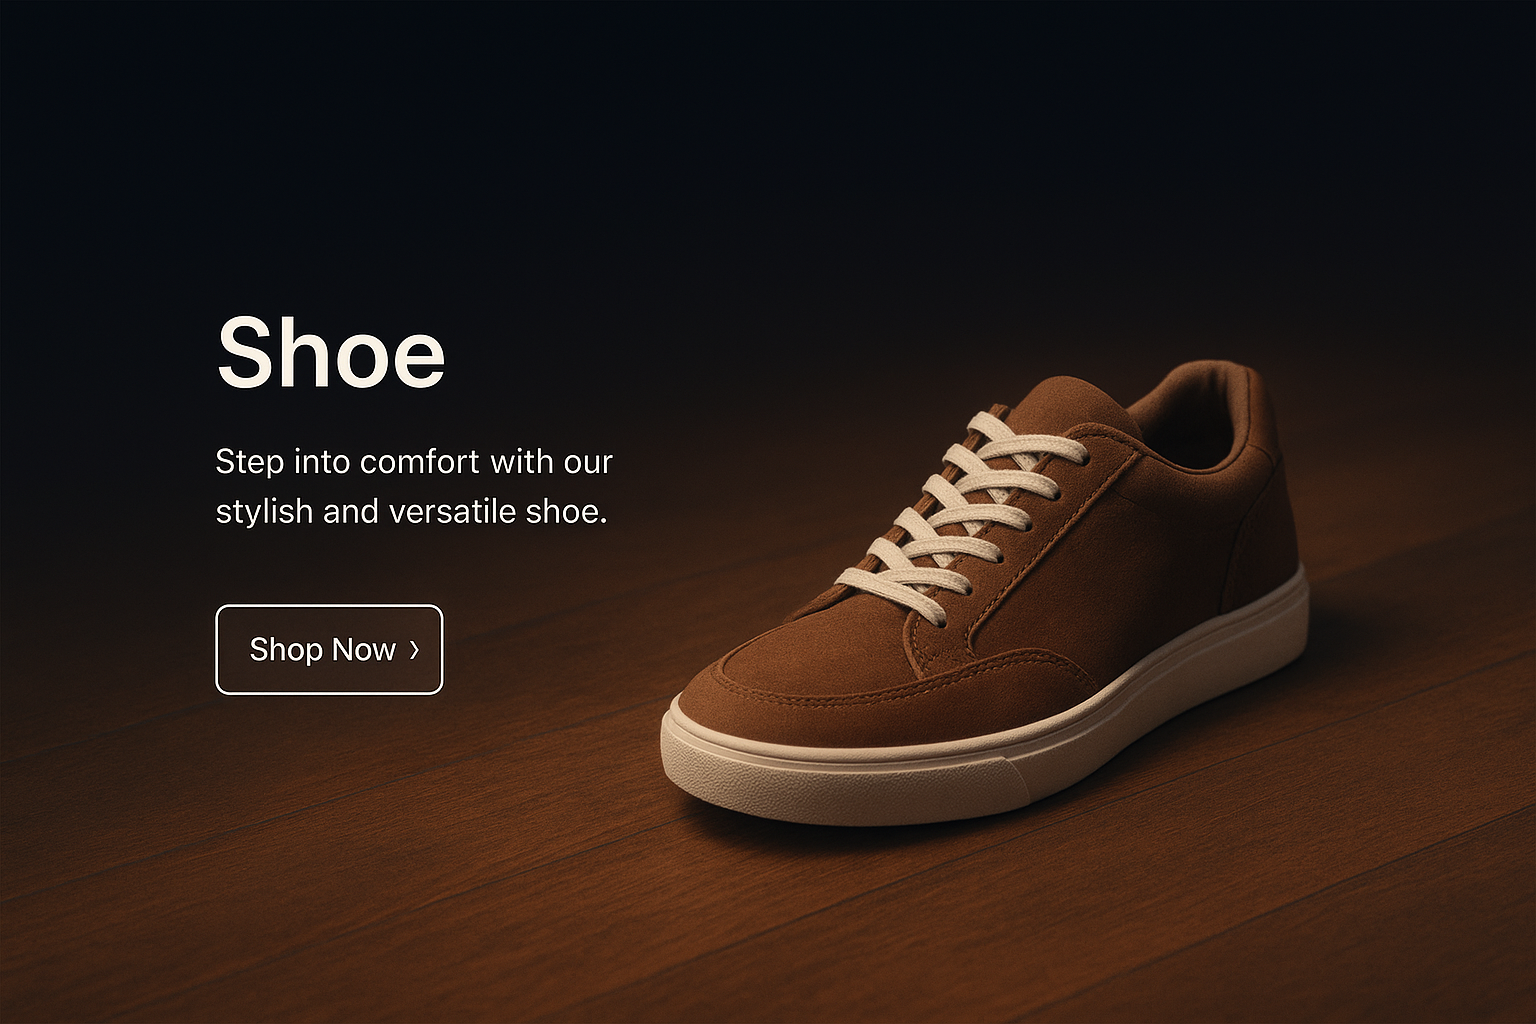This screenshot has height=1024, width=1536.
Task: Click the Shop Now button
Action: (x=329, y=649)
